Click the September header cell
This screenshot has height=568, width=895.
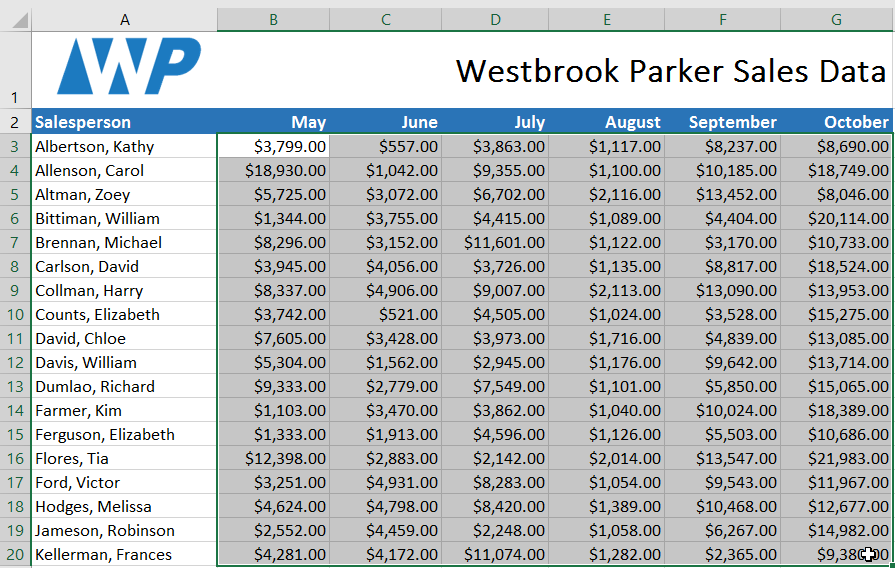[723, 122]
